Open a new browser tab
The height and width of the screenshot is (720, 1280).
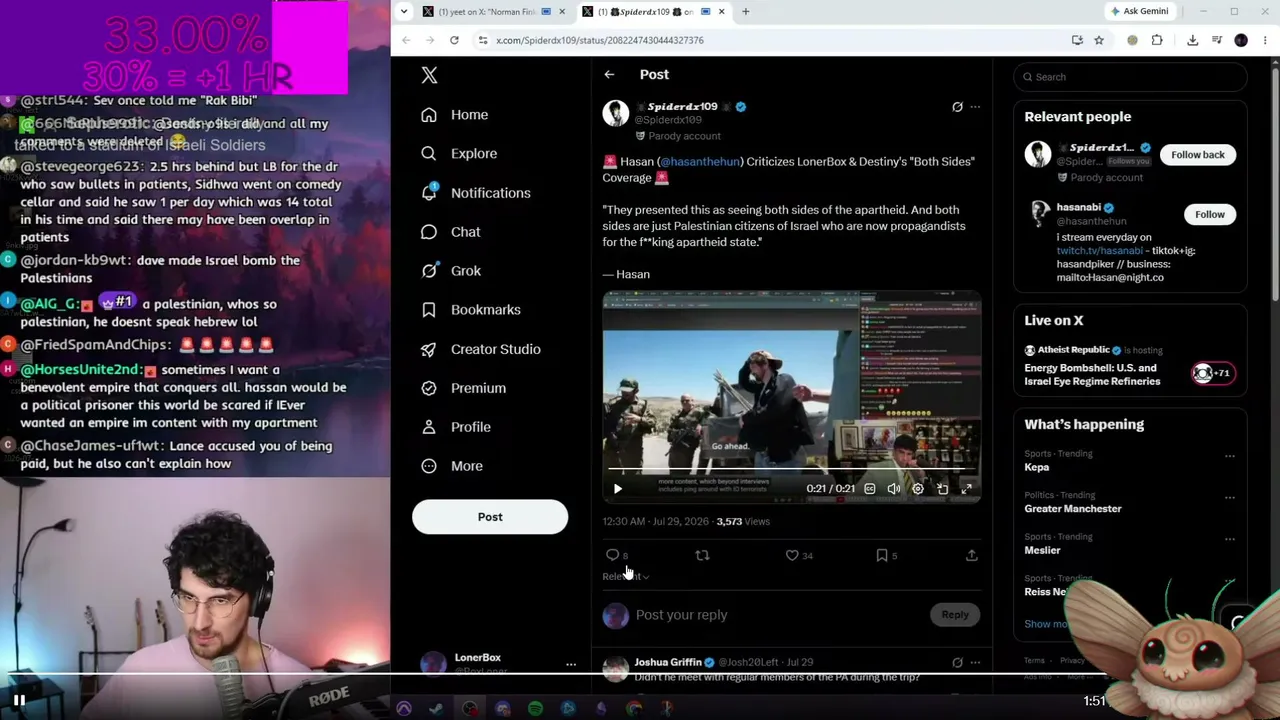pyautogui.click(x=745, y=12)
